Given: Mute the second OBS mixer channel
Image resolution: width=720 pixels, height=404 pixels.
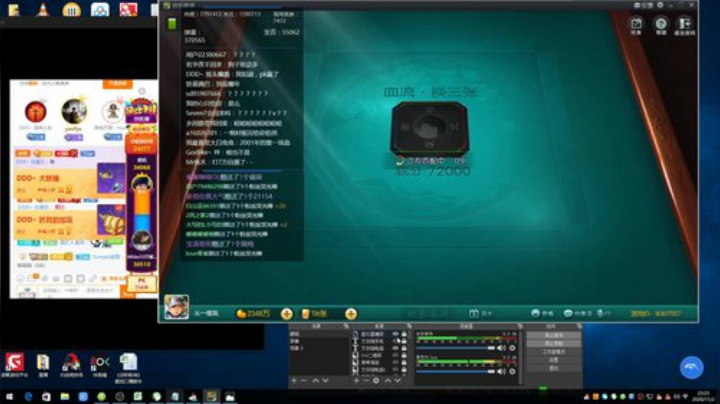Looking at the screenshot, I should pos(502,371).
